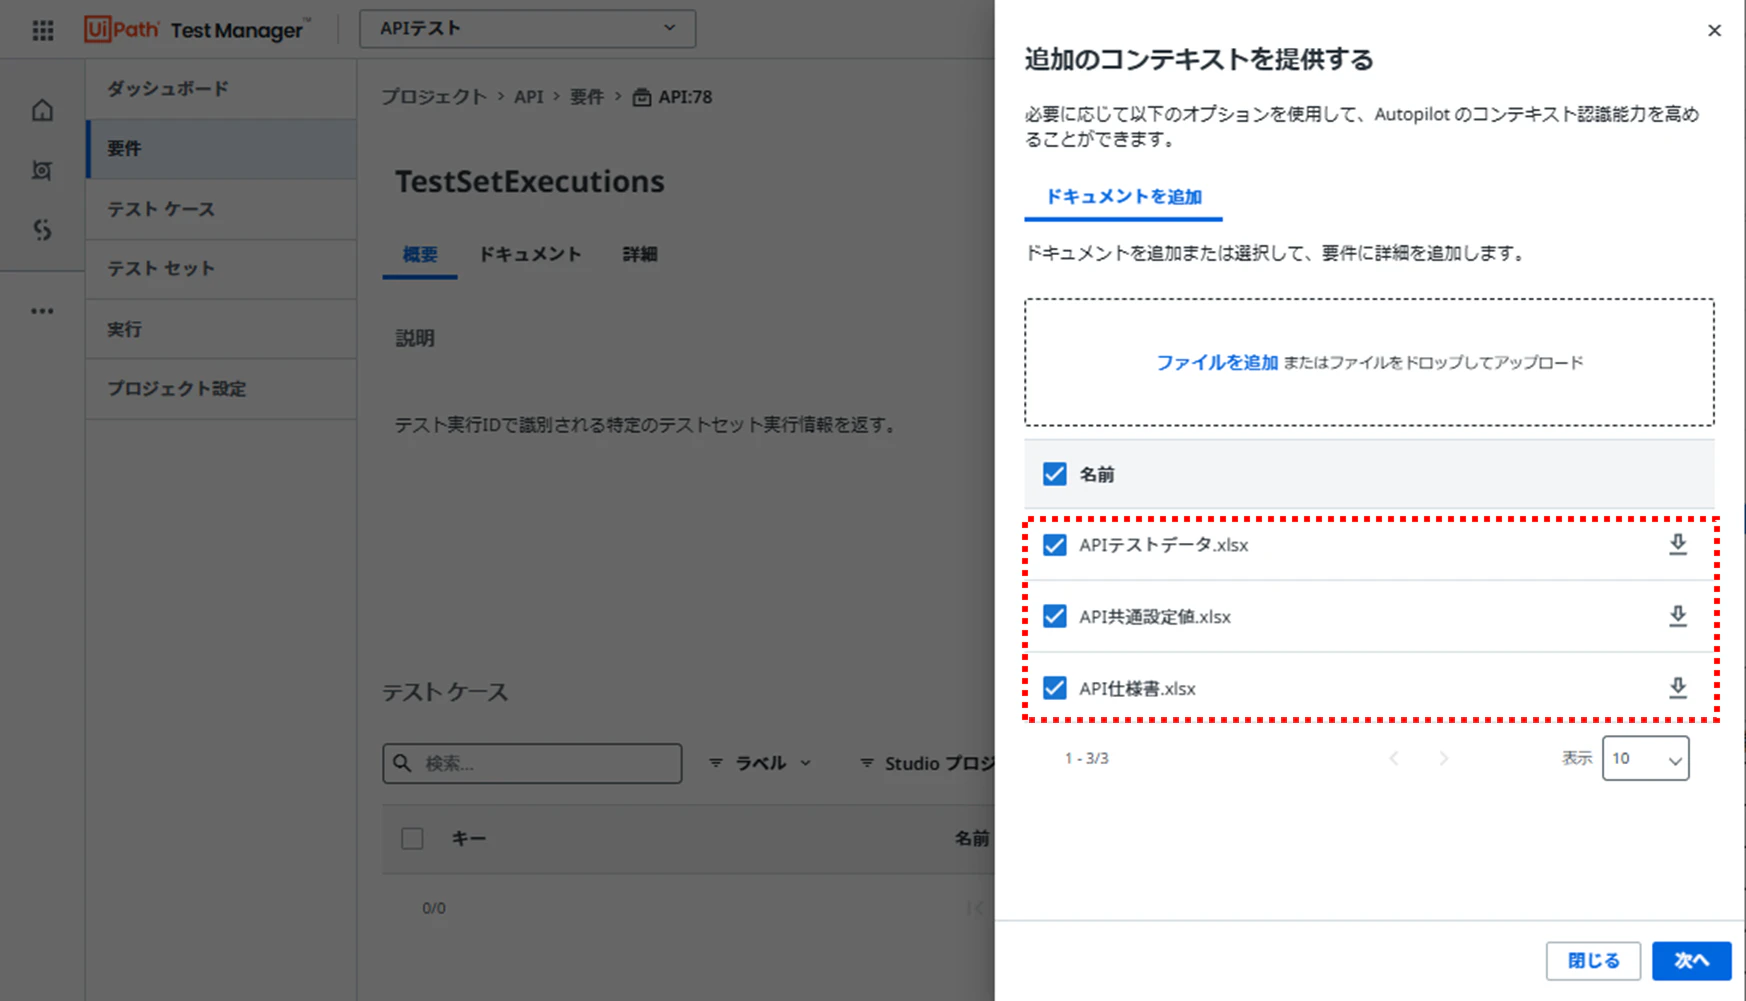Image resolution: width=1746 pixels, height=1001 pixels.
Task: Click the ファイルを追加 link
Action: pos(1217,363)
